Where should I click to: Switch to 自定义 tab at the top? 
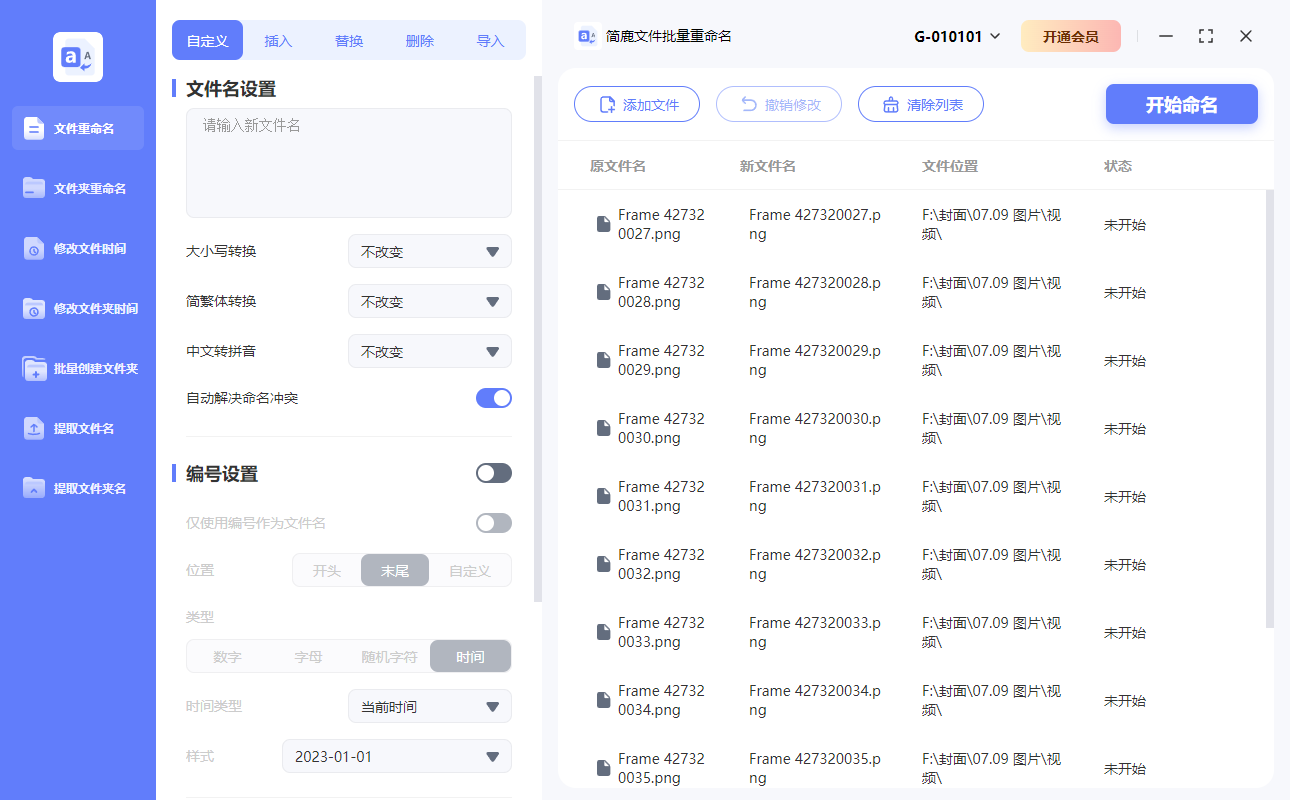point(208,41)
